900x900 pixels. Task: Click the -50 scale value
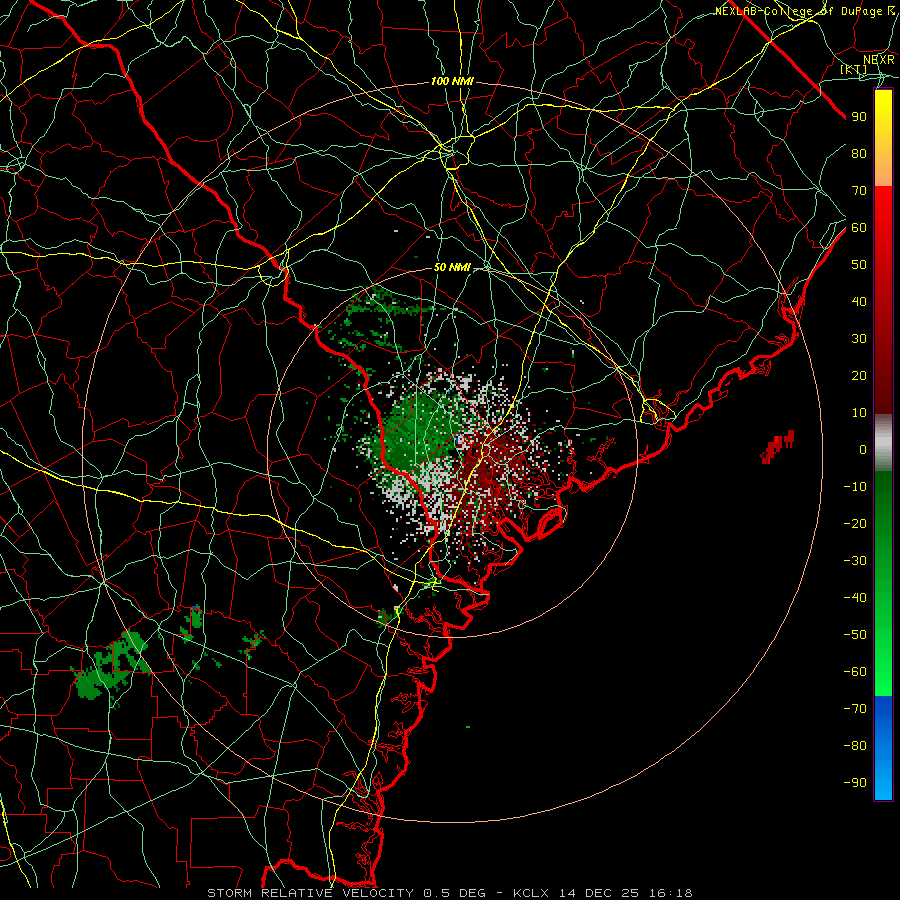[x=855, y=635]
